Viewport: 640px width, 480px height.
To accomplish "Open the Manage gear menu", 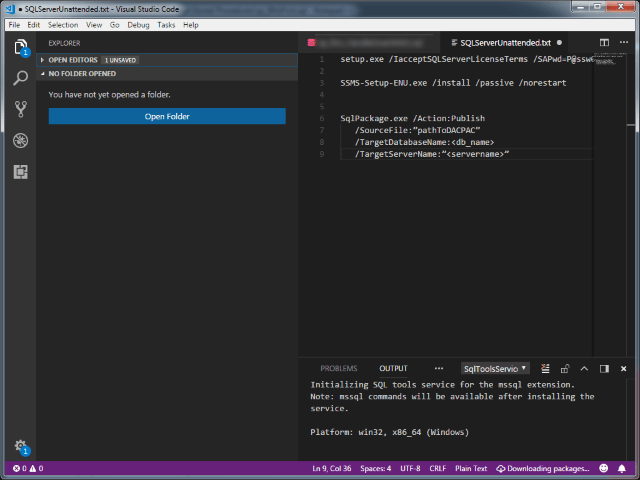I will tap(20, 445).
